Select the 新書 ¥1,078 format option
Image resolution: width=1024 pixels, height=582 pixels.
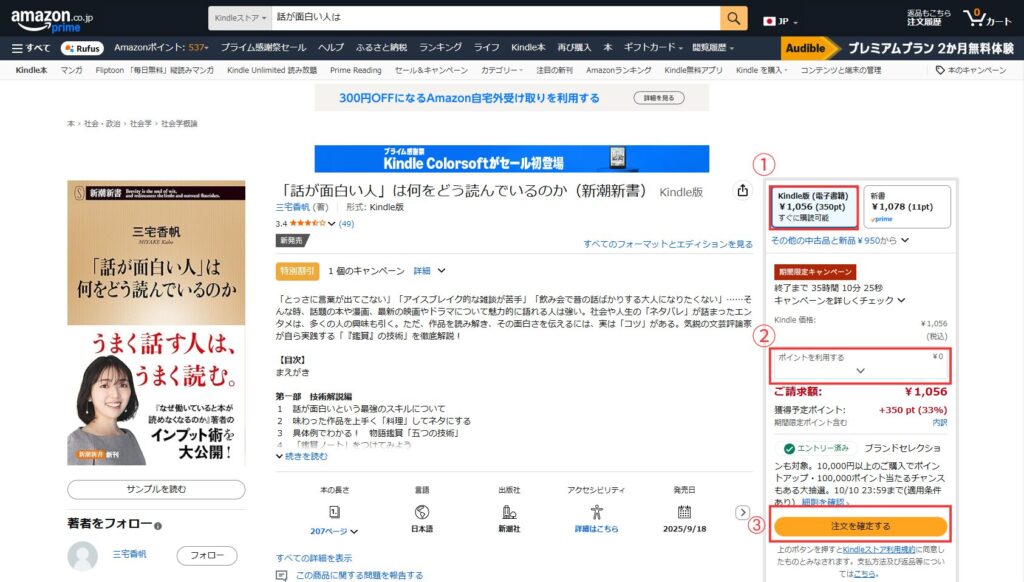click(x=905, y=206)
